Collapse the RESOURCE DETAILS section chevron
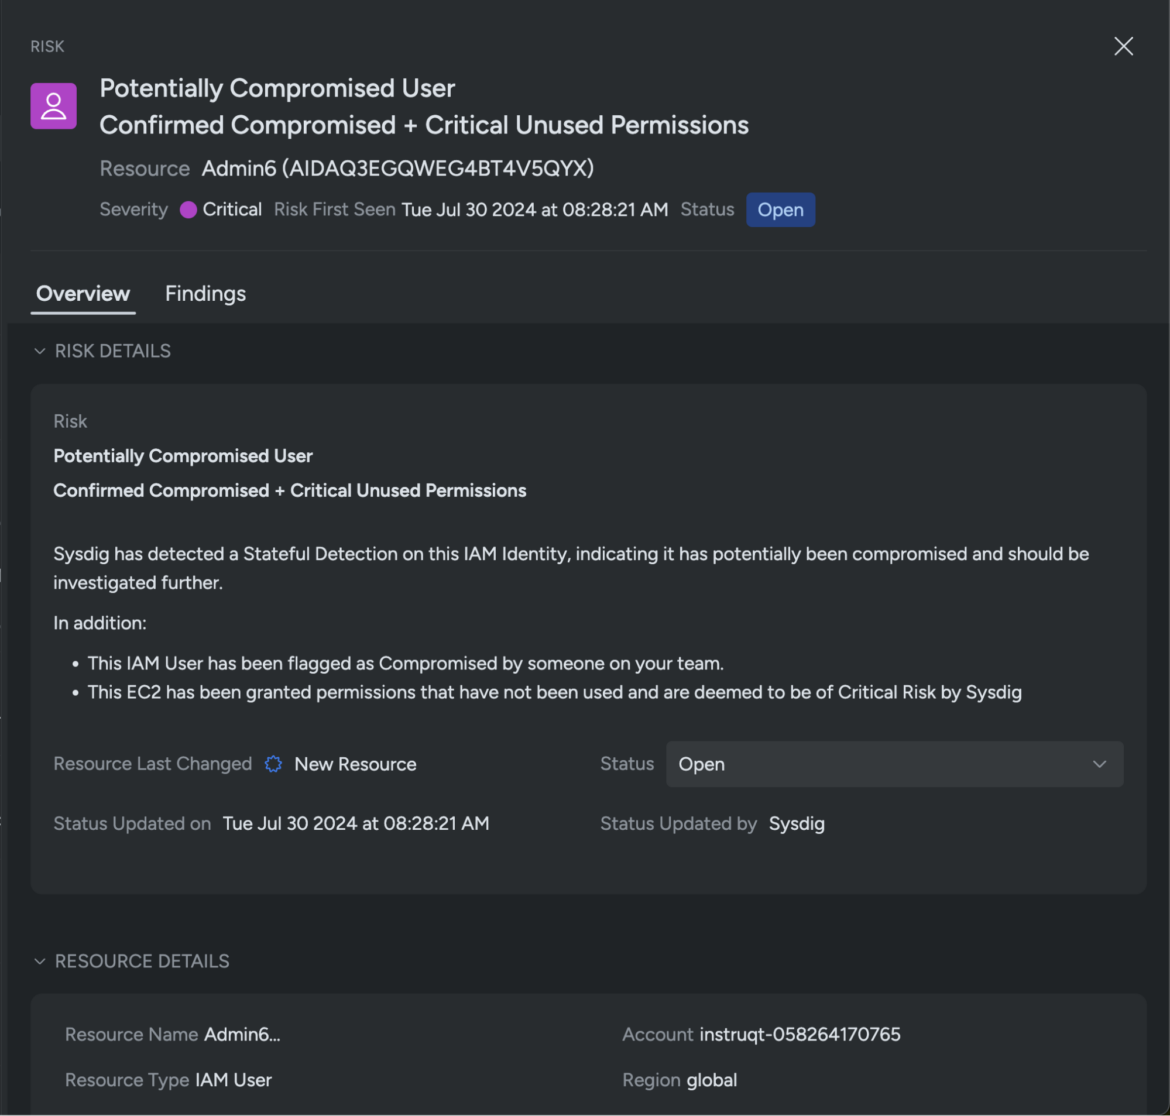This screenshot has height=1116, width=1170. [x=40, y=961]
